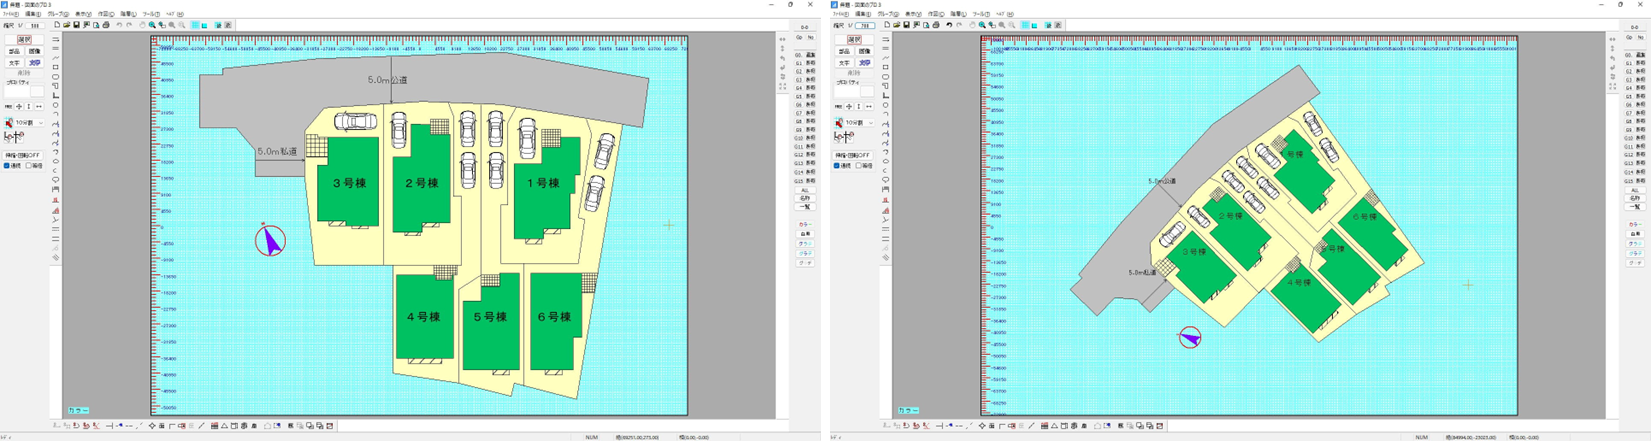Click the print icon in right window toolbar
The height and width of the screenshot is (441, 1651).
point(936,25)
